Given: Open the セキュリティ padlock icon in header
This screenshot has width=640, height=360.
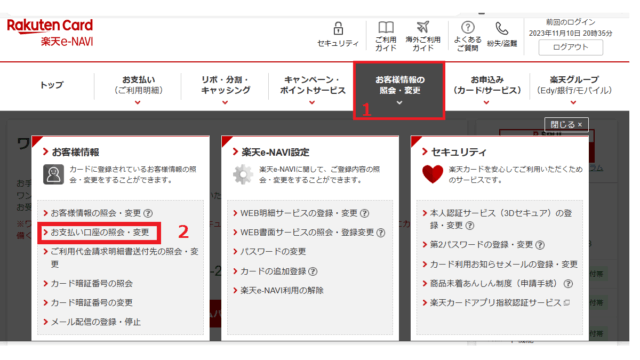Looking at the screenshot, I should coord(338,29).
